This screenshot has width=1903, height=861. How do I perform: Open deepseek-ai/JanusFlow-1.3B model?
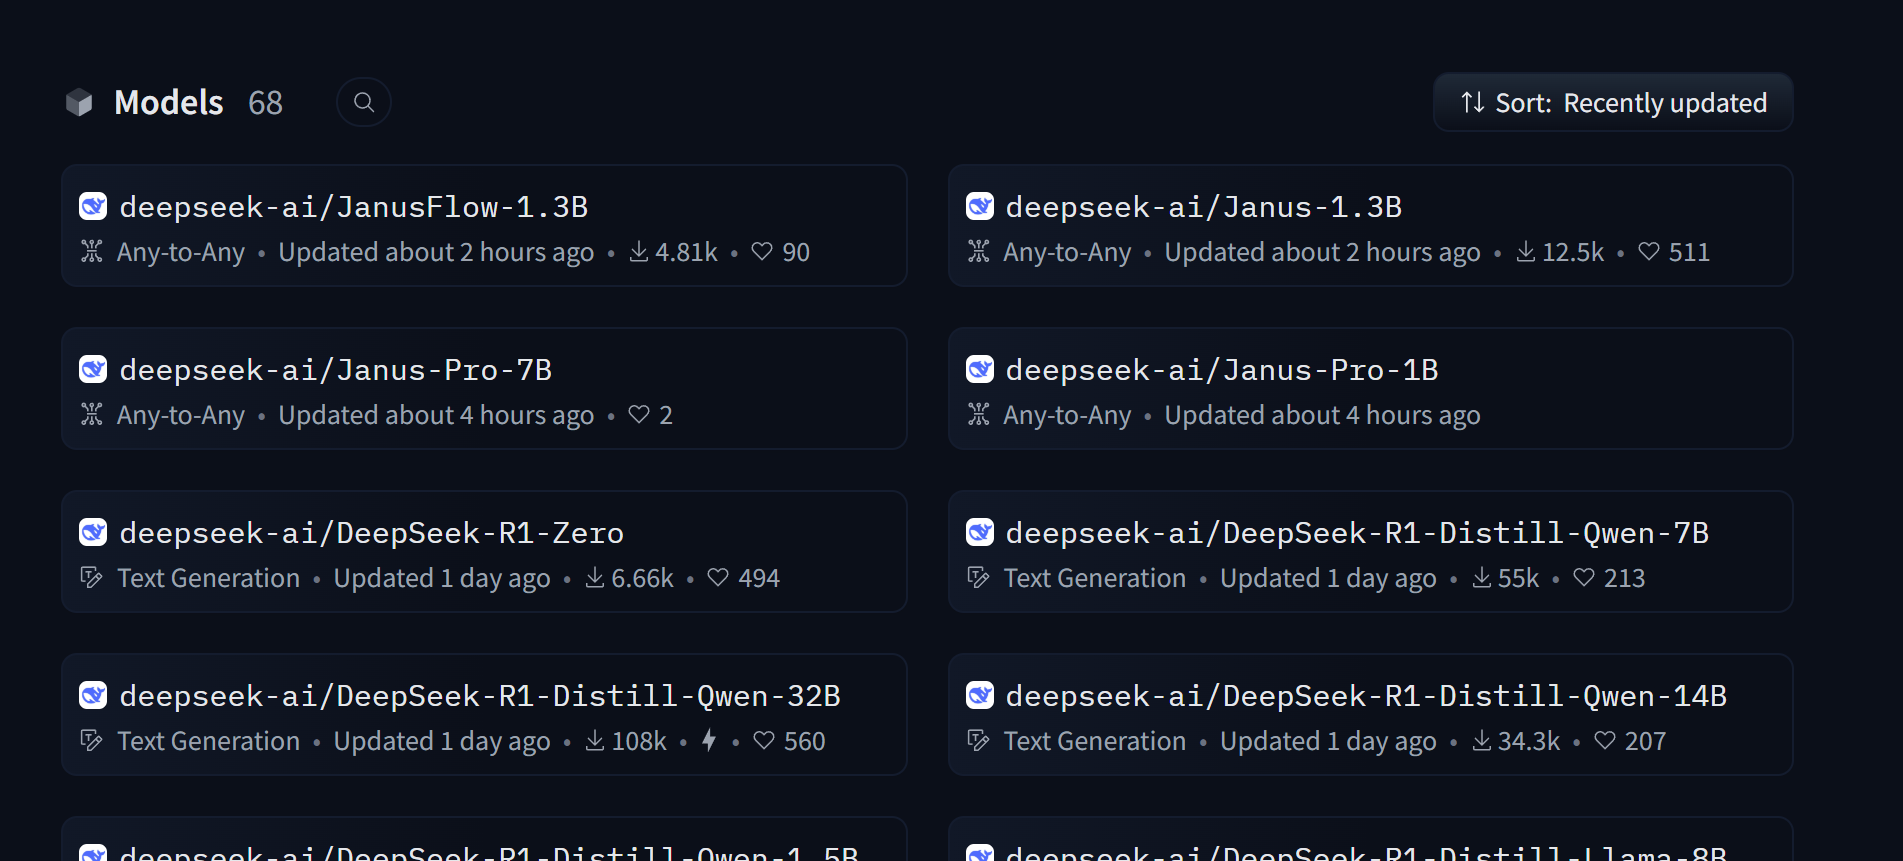coord(484,226)
